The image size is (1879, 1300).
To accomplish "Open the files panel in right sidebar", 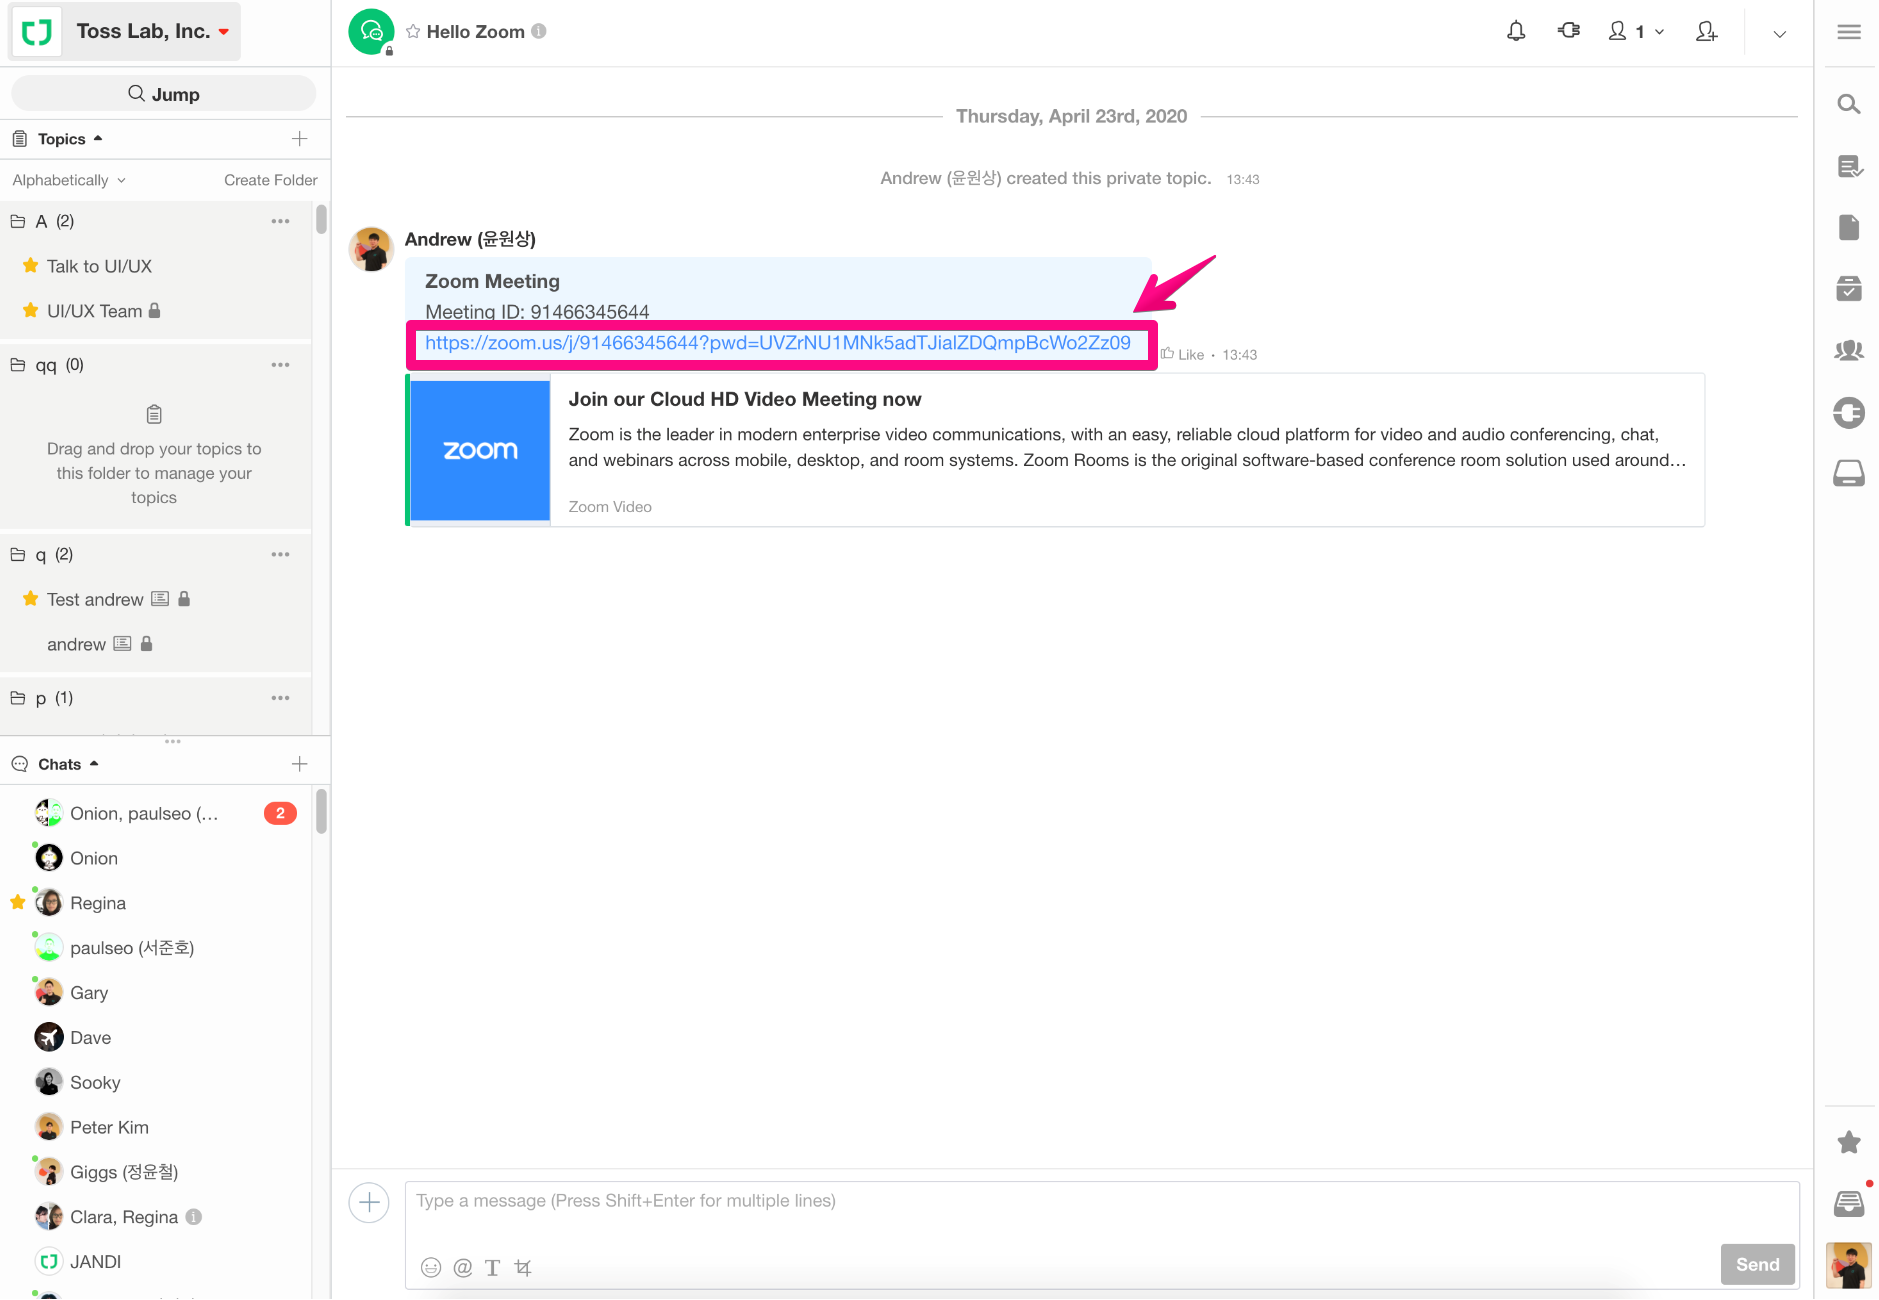I will tap(1849, 227).
